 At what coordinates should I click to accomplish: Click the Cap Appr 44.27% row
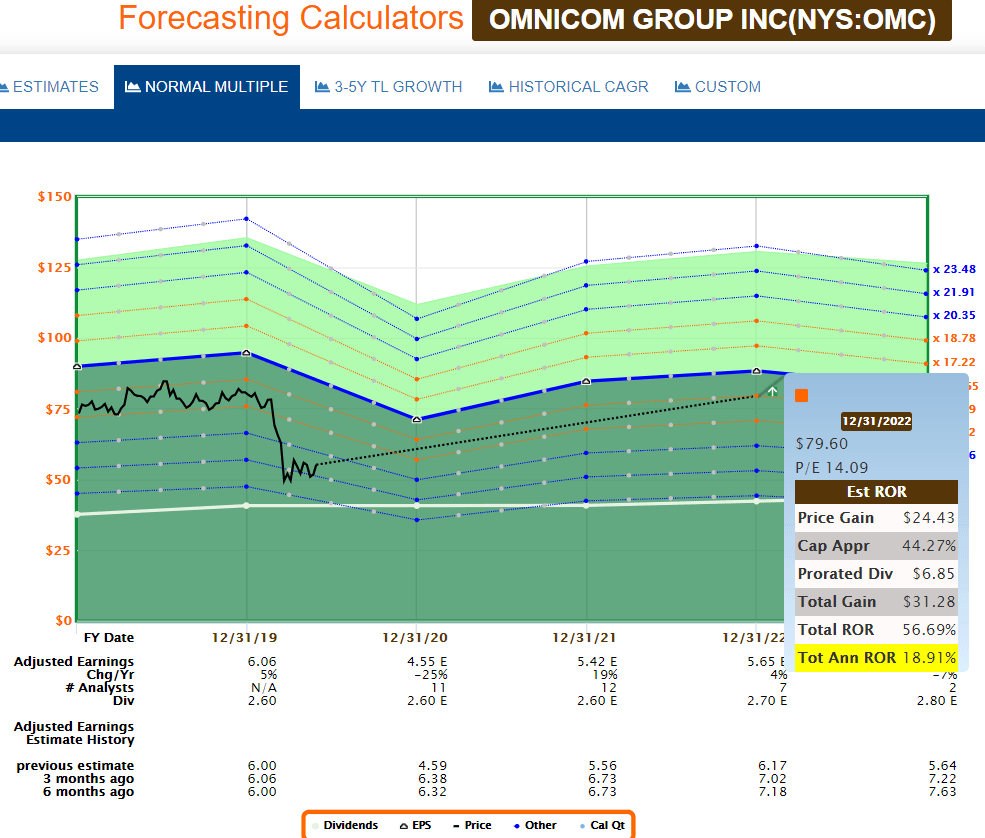876,545
